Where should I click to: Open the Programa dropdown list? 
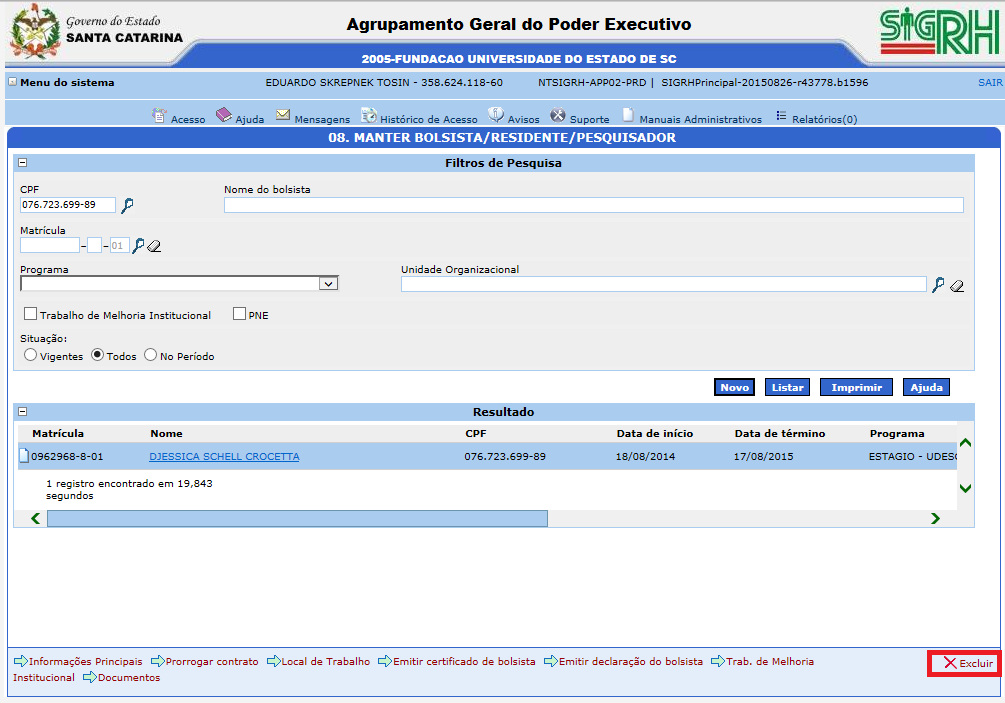[328, 284]
